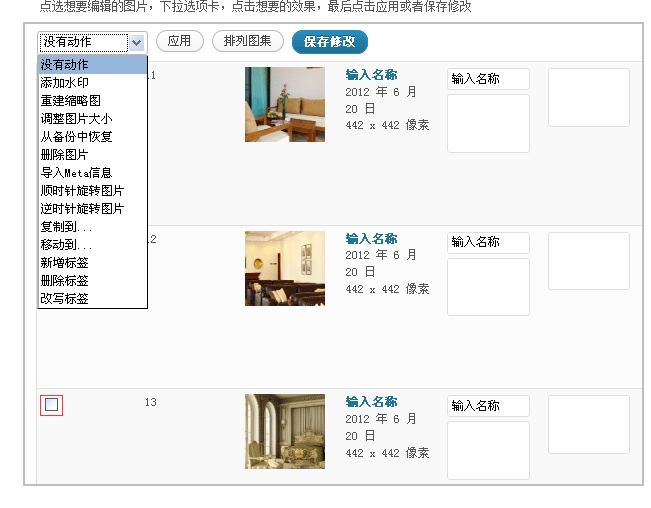651x508 pixels.
Task: Select 调整图片大小 in the action list
Action: (x=76, y=119)
